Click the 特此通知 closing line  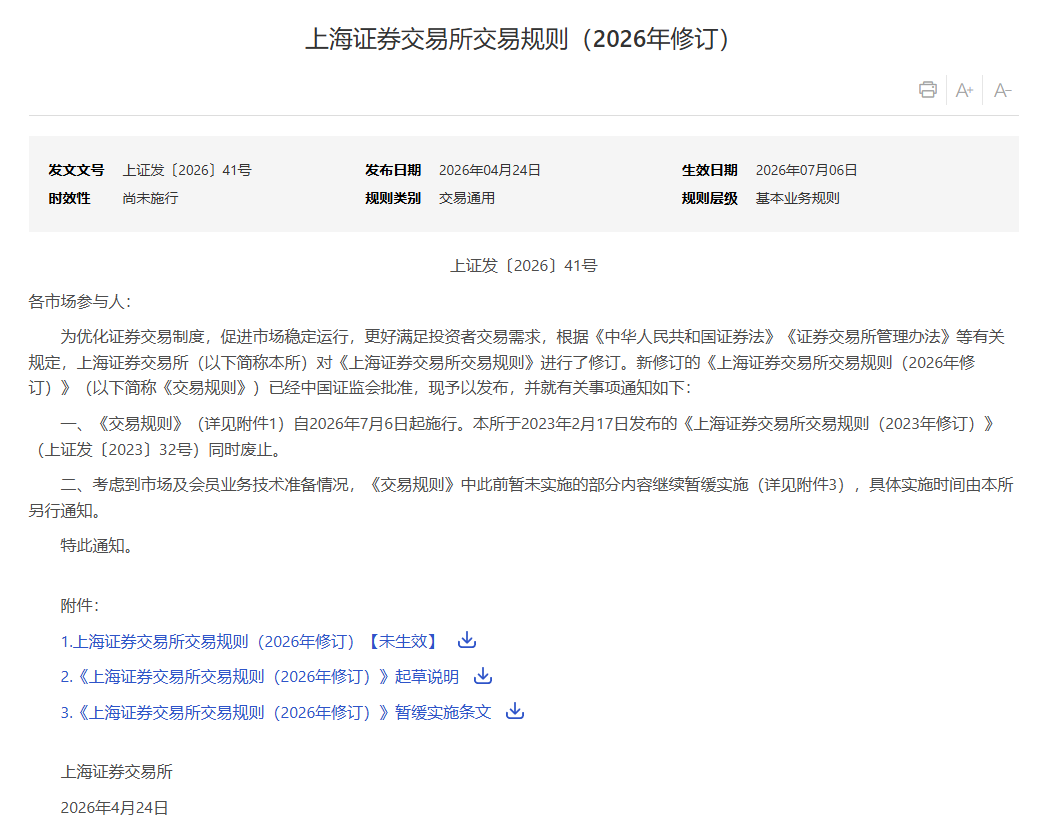click(96, 546)
